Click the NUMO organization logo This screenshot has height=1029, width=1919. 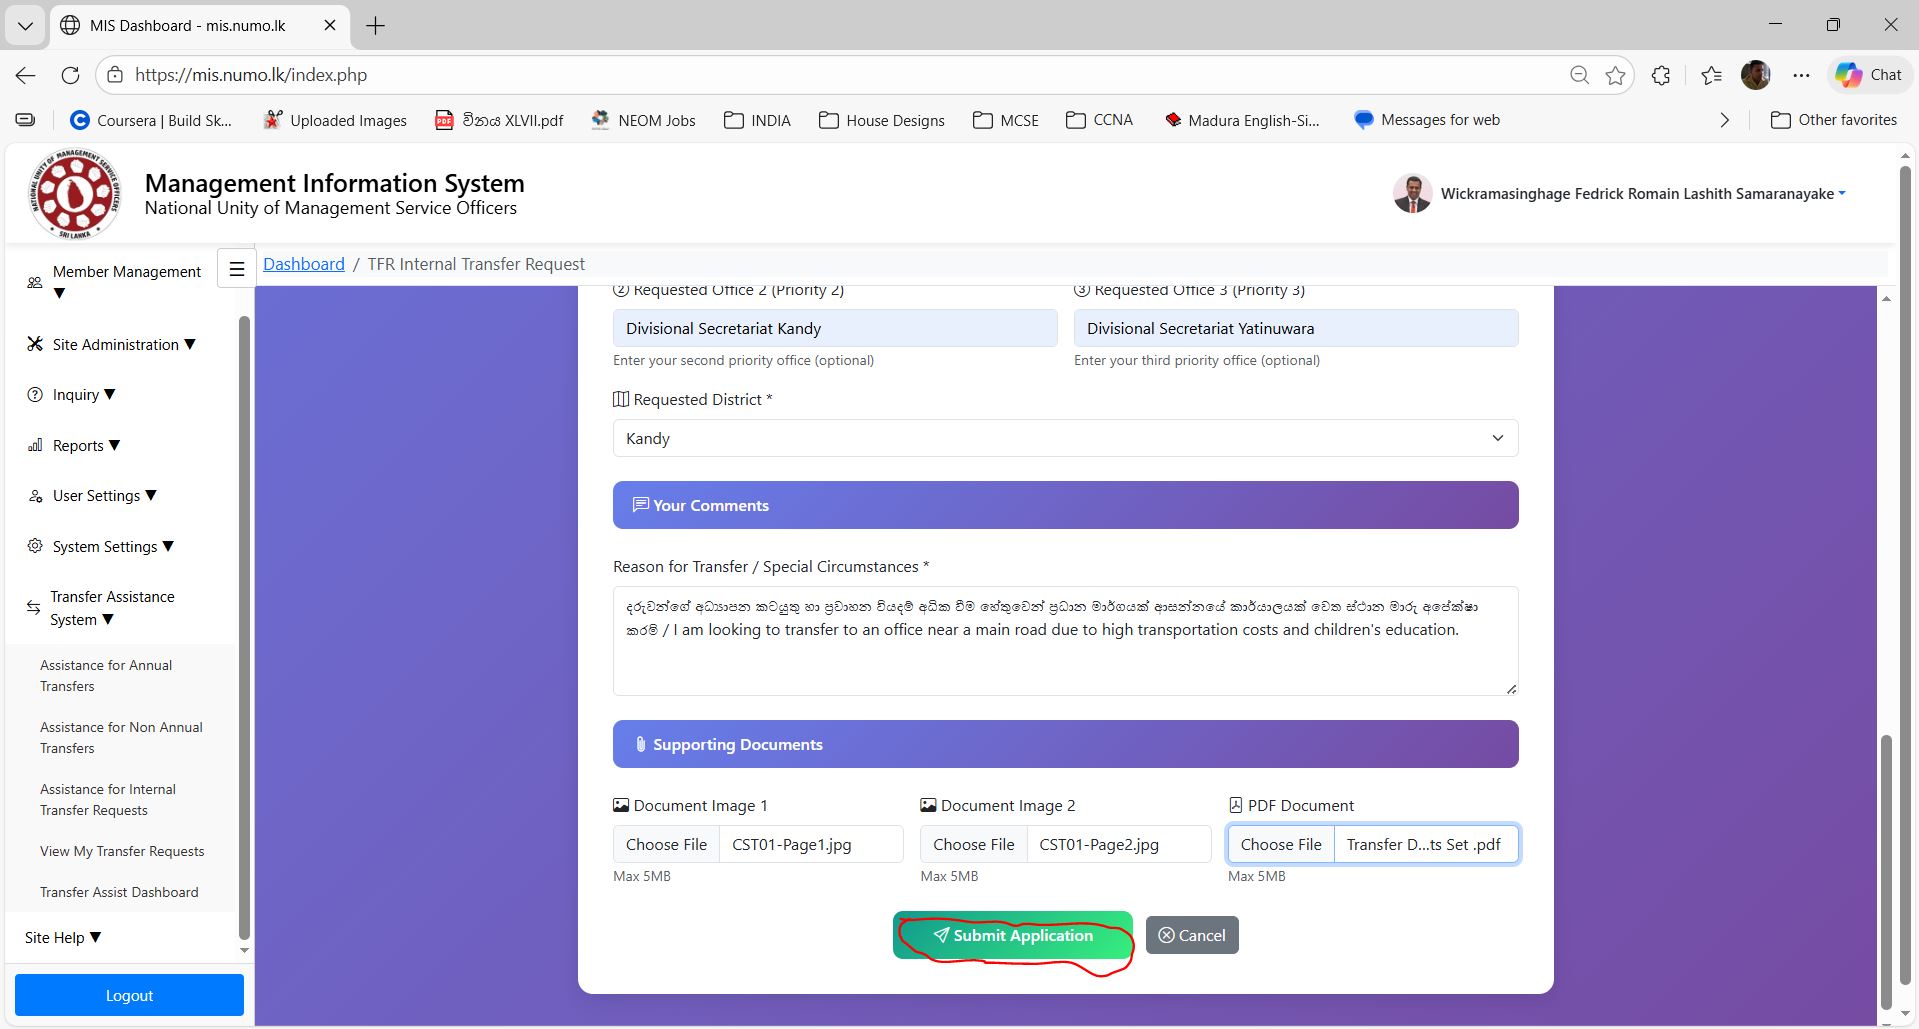pos(75,194)
